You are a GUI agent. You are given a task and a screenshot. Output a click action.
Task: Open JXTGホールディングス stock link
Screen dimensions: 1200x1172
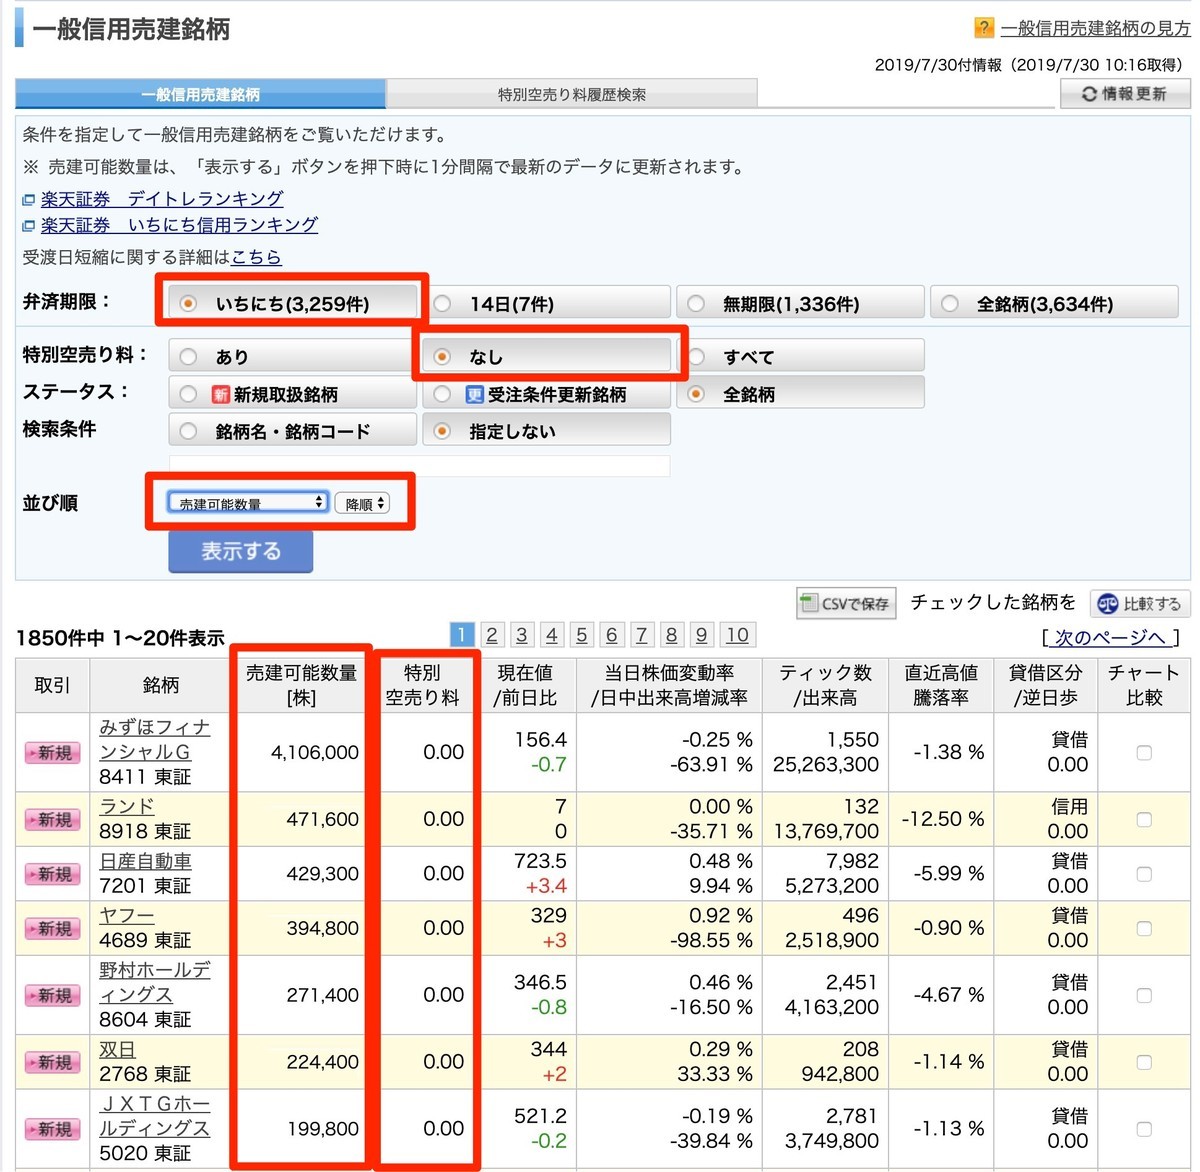coord(154,1116)
